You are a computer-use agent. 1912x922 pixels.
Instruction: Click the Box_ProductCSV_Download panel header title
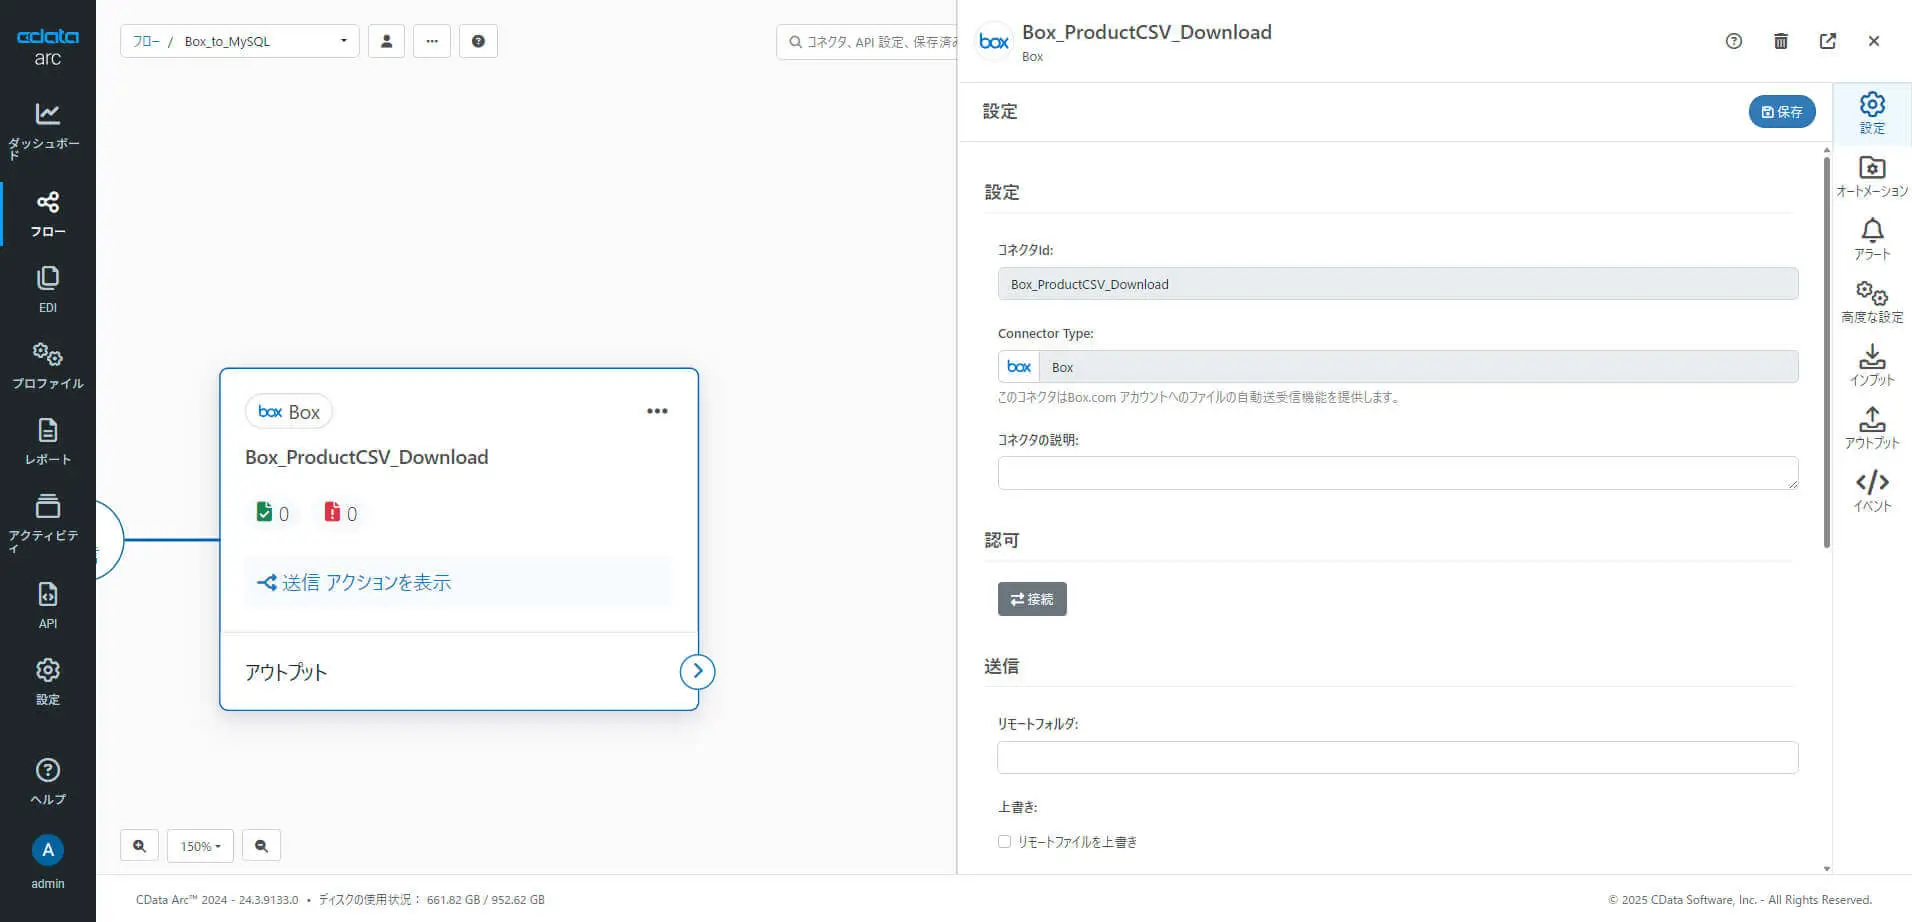click(1147, 32)
